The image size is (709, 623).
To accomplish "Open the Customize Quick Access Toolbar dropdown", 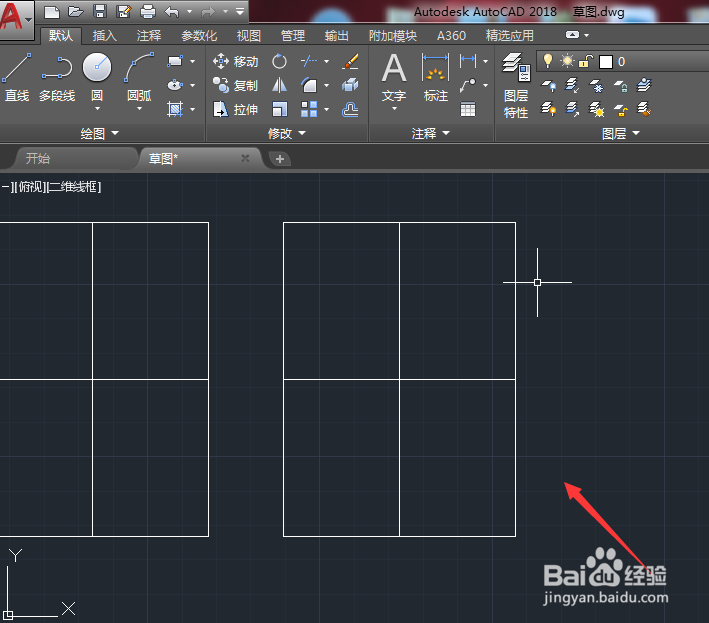I will click(x=240, y=12).
